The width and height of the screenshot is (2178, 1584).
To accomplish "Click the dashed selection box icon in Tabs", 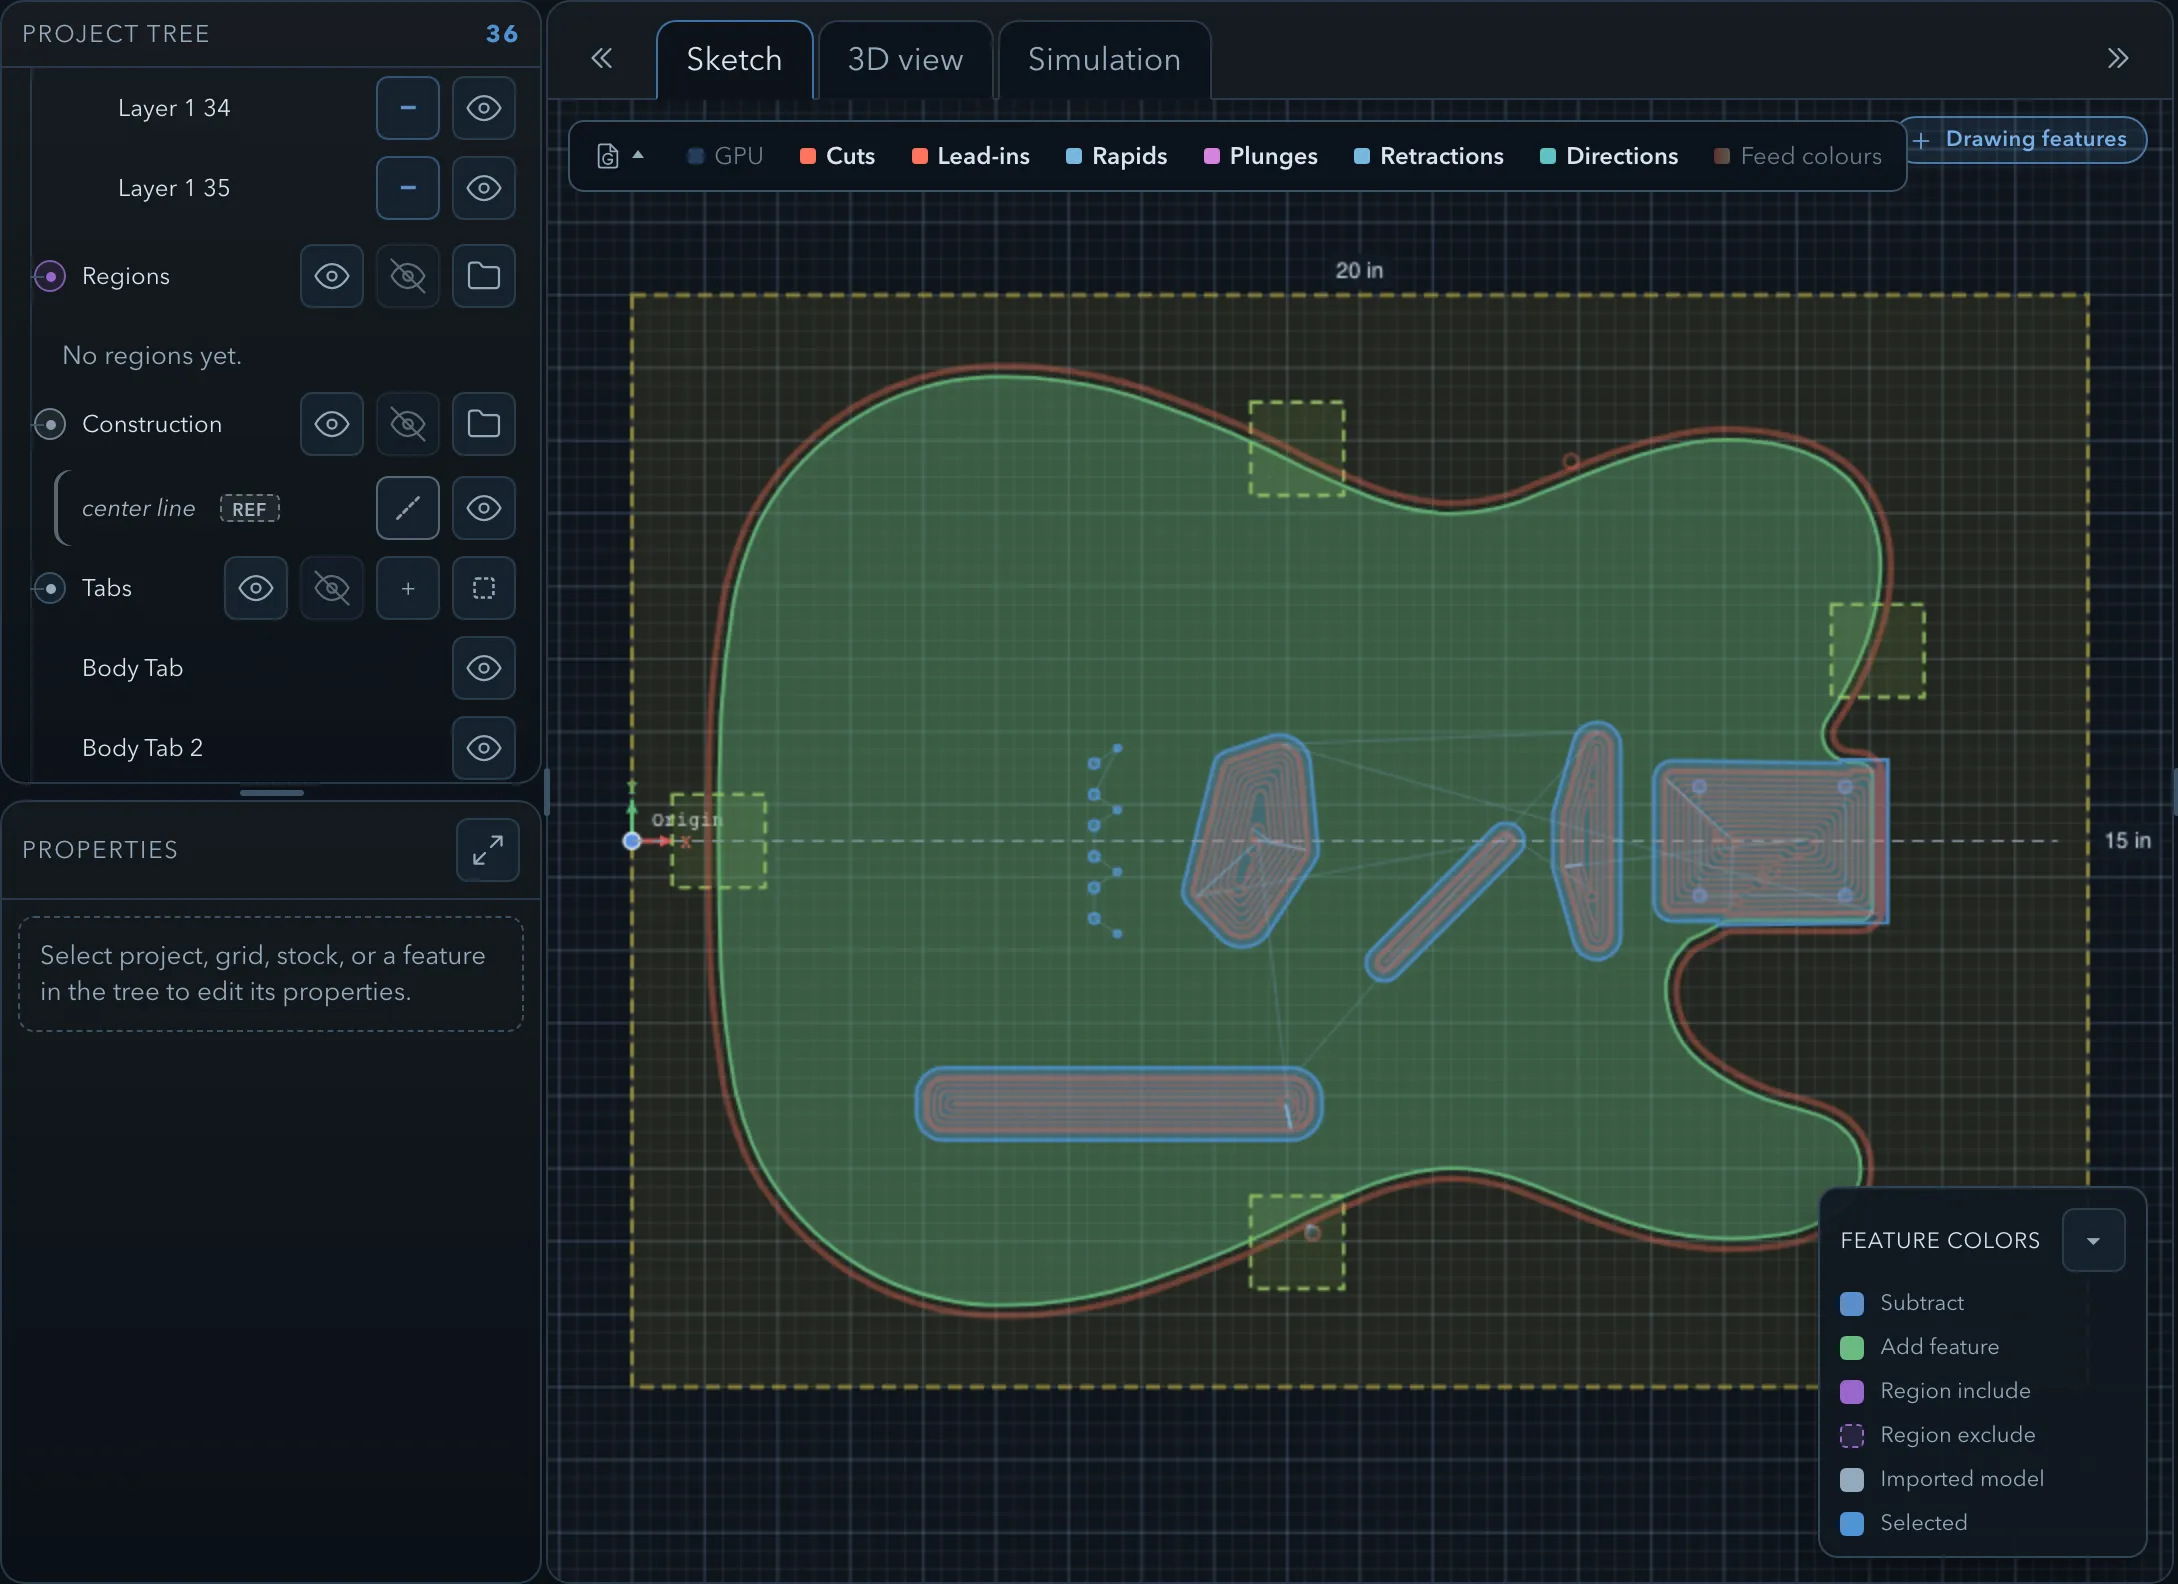I will tap(484, 588).
